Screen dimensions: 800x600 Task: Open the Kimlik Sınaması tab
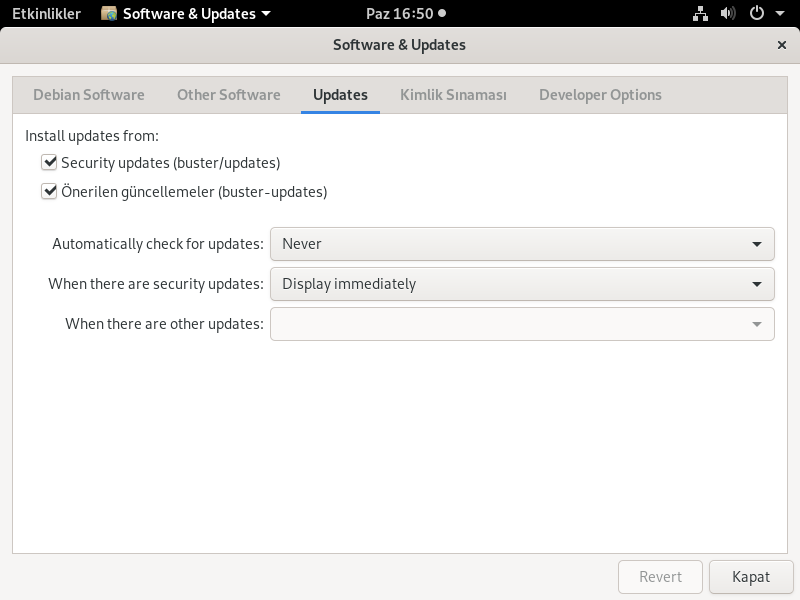pos(453,95)
